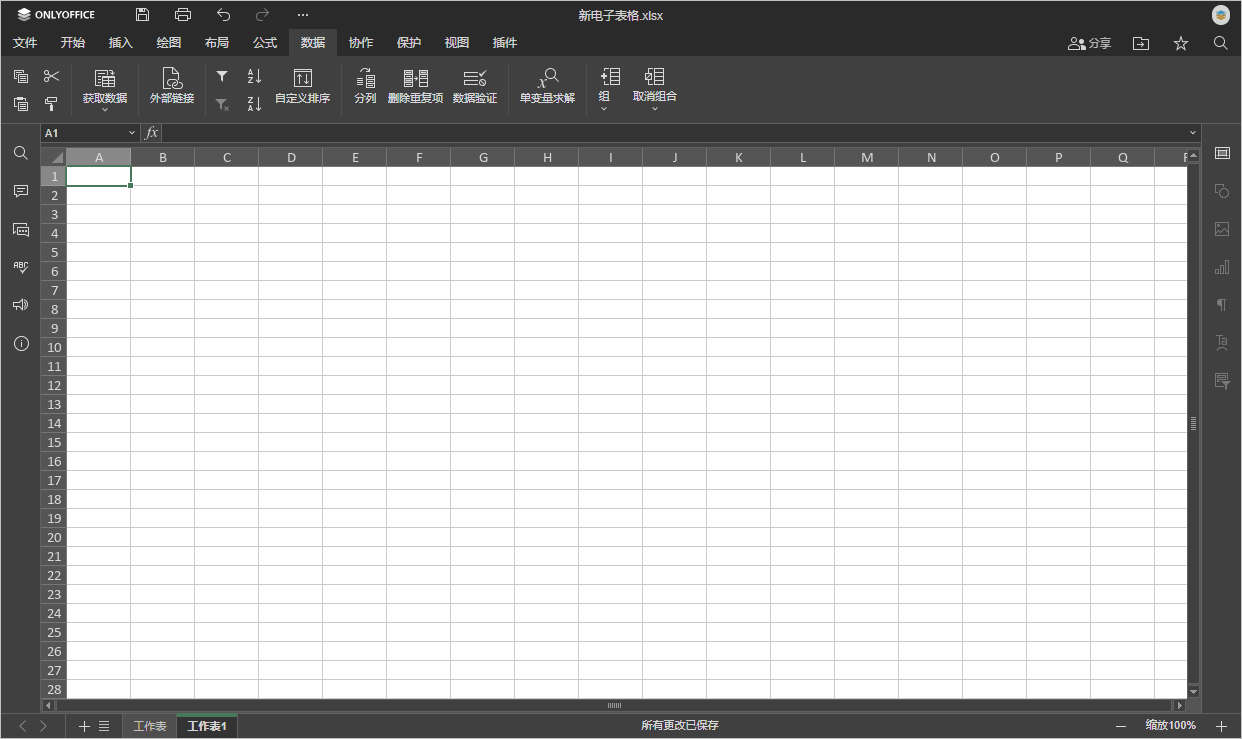Click the Save icon in title bar
This screenshot has height=739, width=1242.
[143, 15]
